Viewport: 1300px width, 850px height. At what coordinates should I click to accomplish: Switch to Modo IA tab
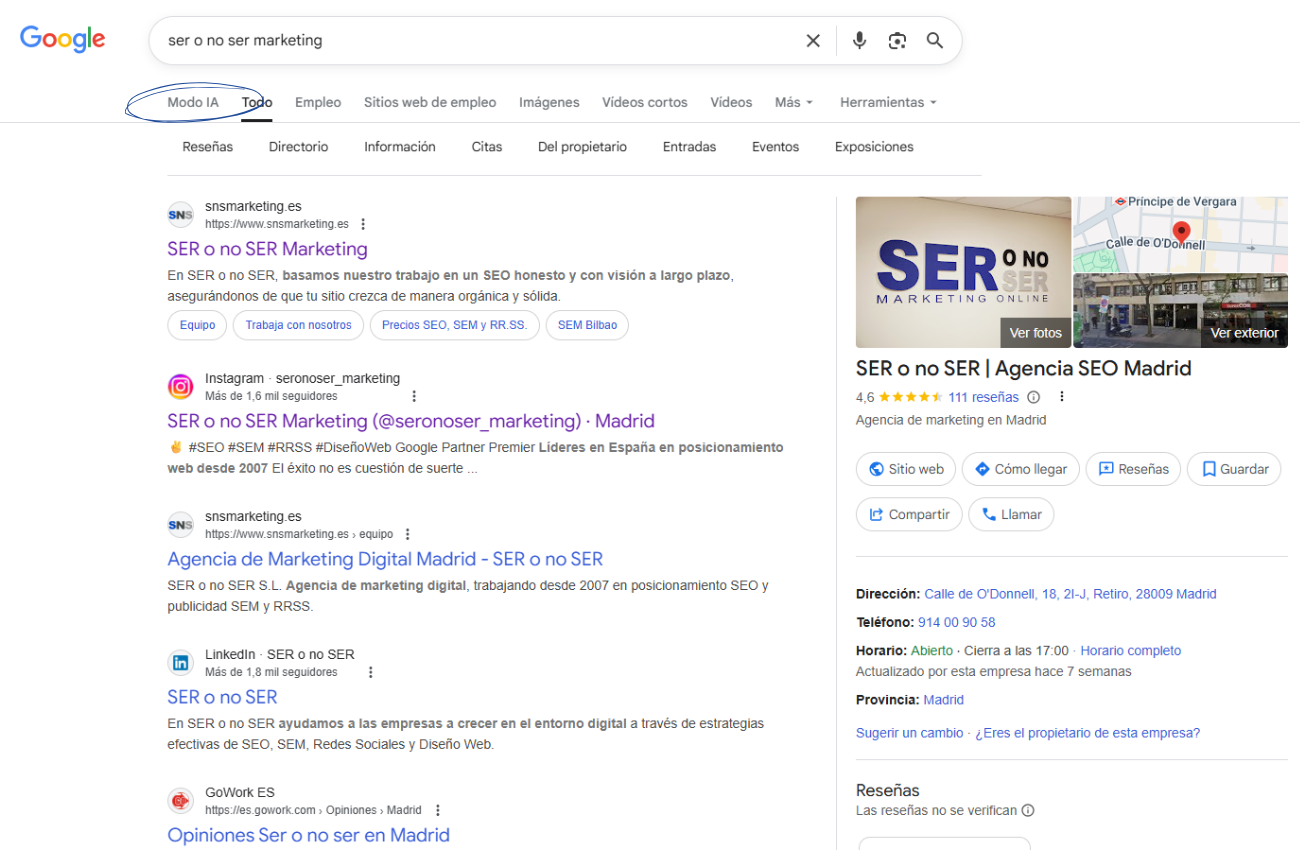tap(193, 102)
